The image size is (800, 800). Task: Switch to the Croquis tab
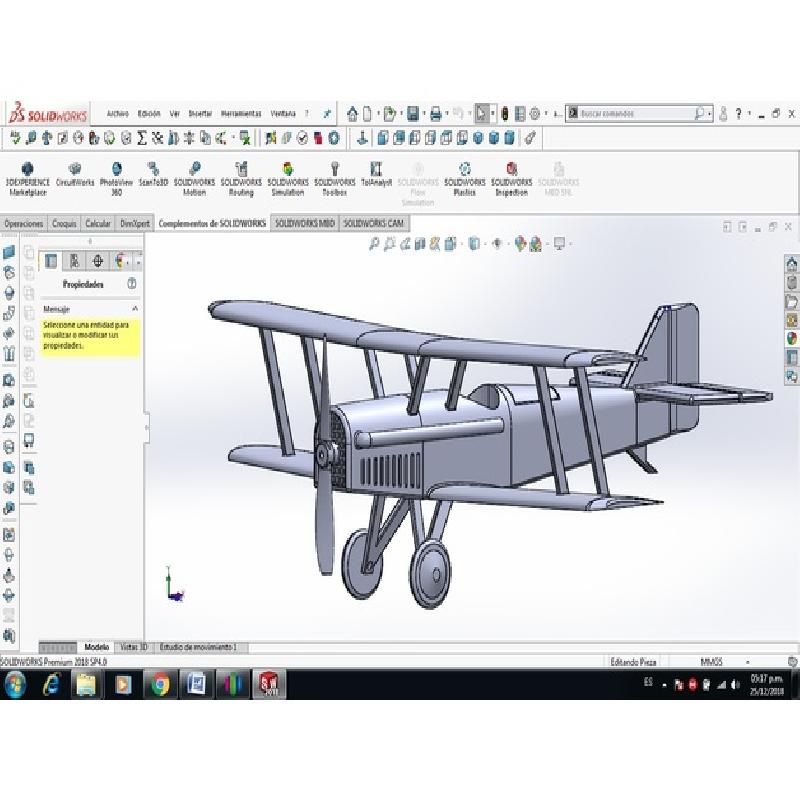click(x=64, y=224)
